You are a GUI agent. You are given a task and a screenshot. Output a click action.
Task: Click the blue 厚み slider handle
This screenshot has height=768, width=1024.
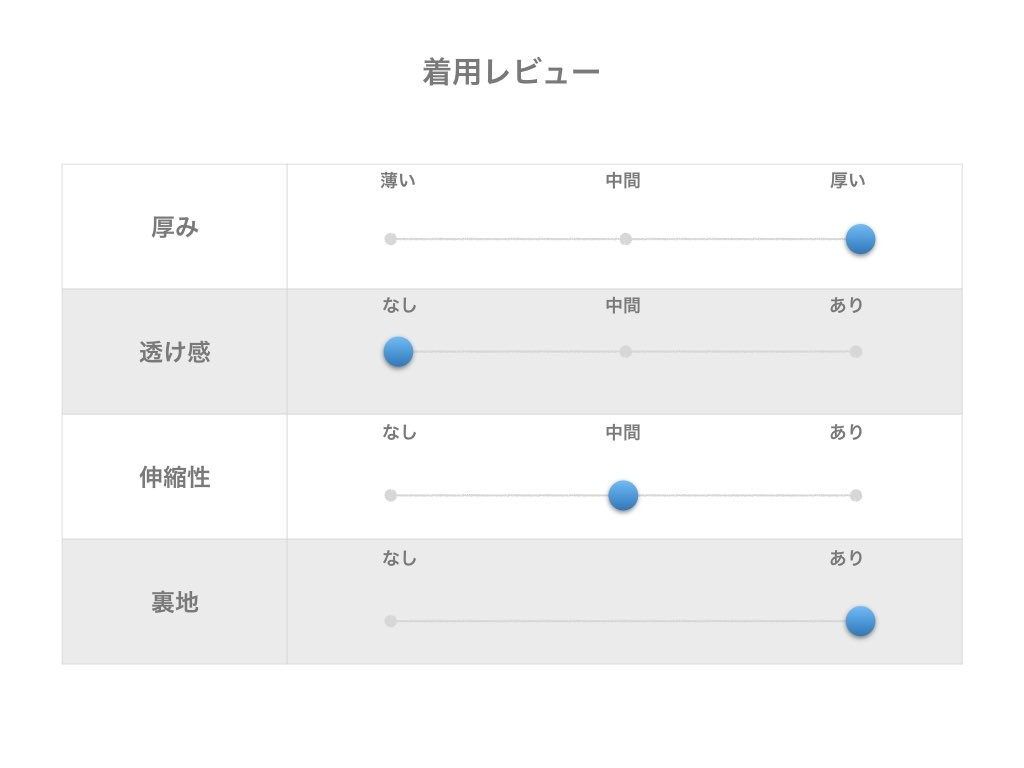click(860, 239)
